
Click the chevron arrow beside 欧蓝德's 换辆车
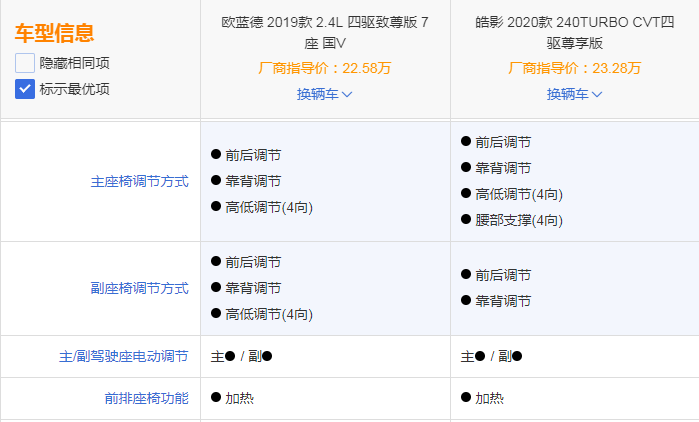[x=347, y=95]
